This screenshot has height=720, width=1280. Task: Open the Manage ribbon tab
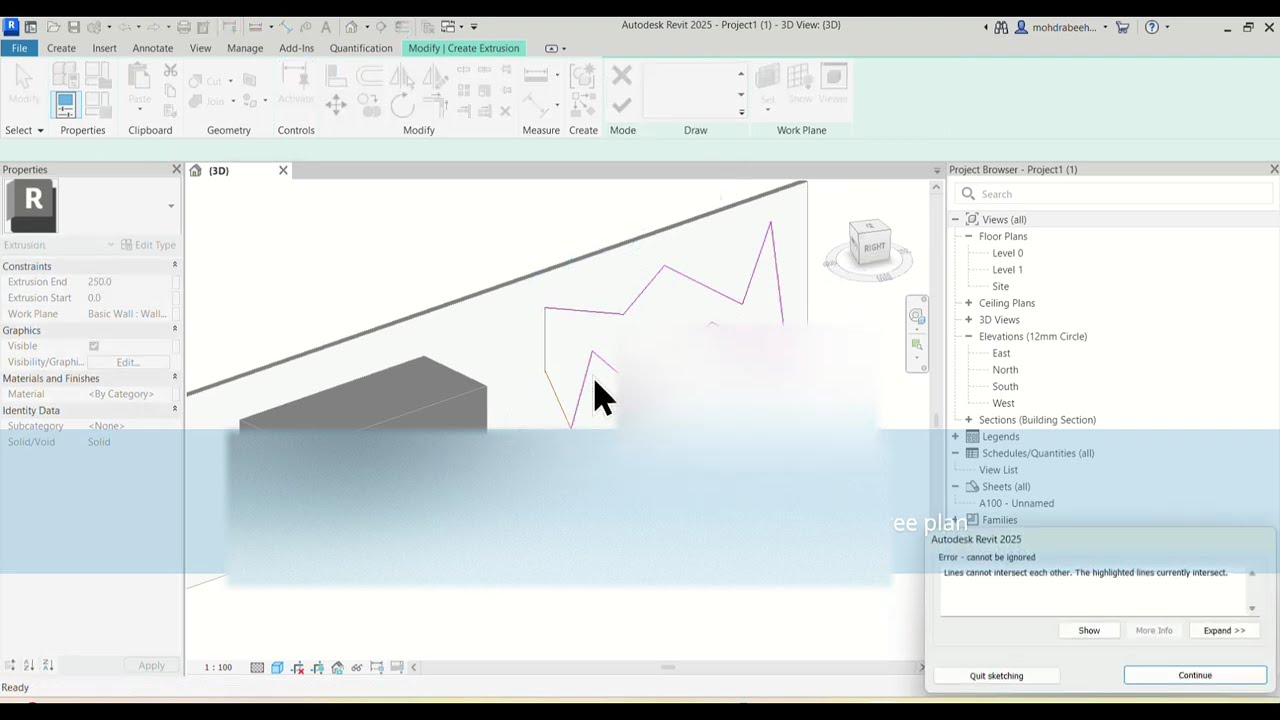point(245,48)
